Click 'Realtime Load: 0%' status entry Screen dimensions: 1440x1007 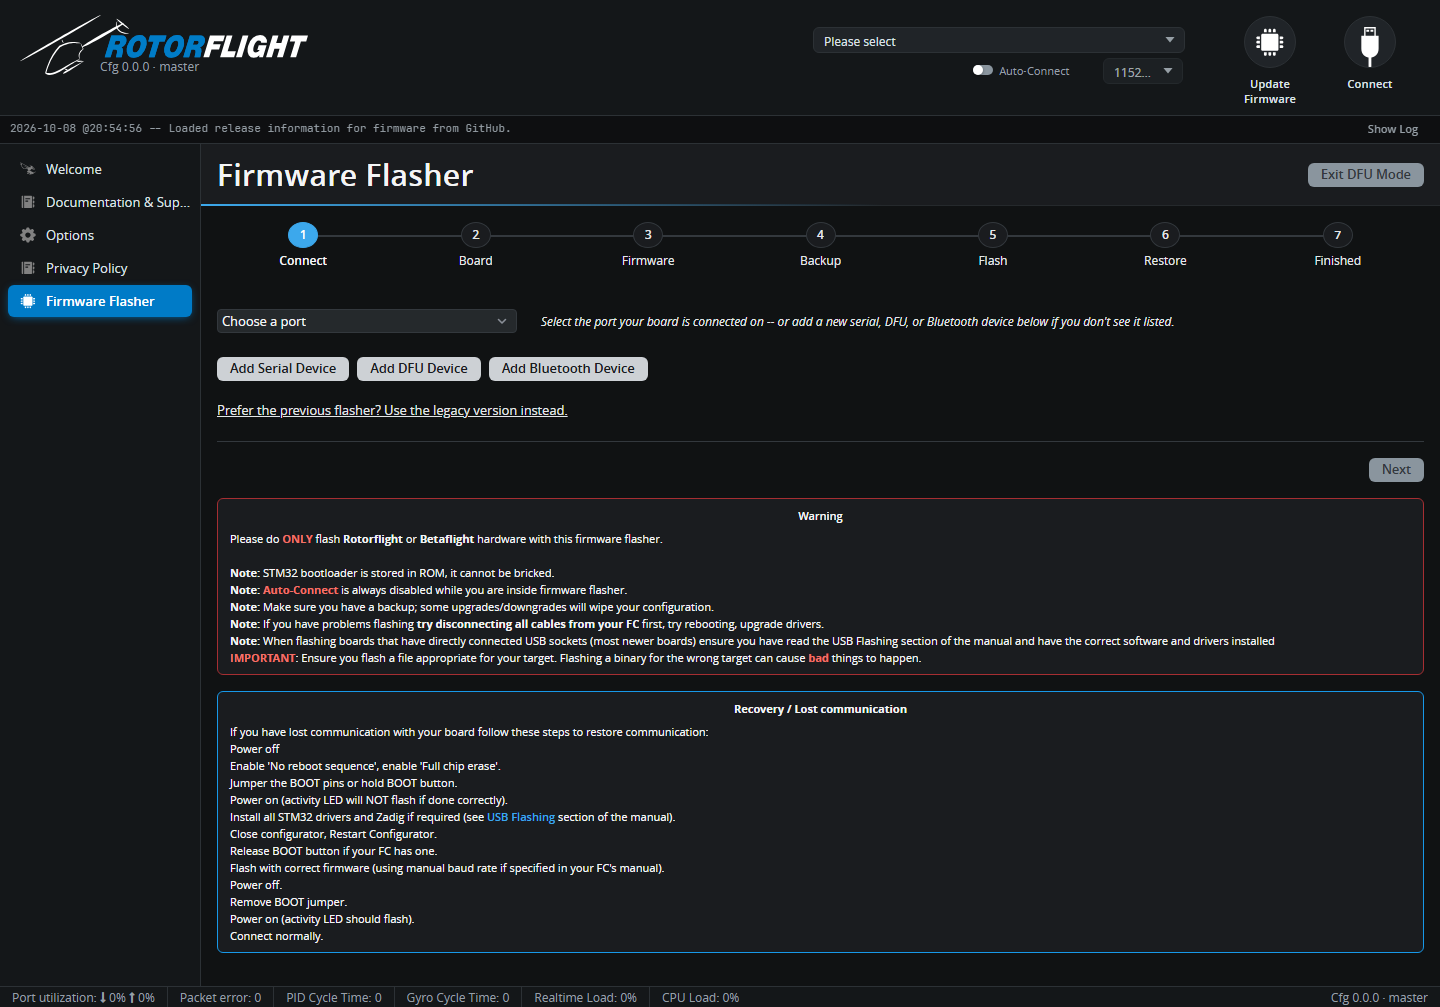tap(585, 998)
